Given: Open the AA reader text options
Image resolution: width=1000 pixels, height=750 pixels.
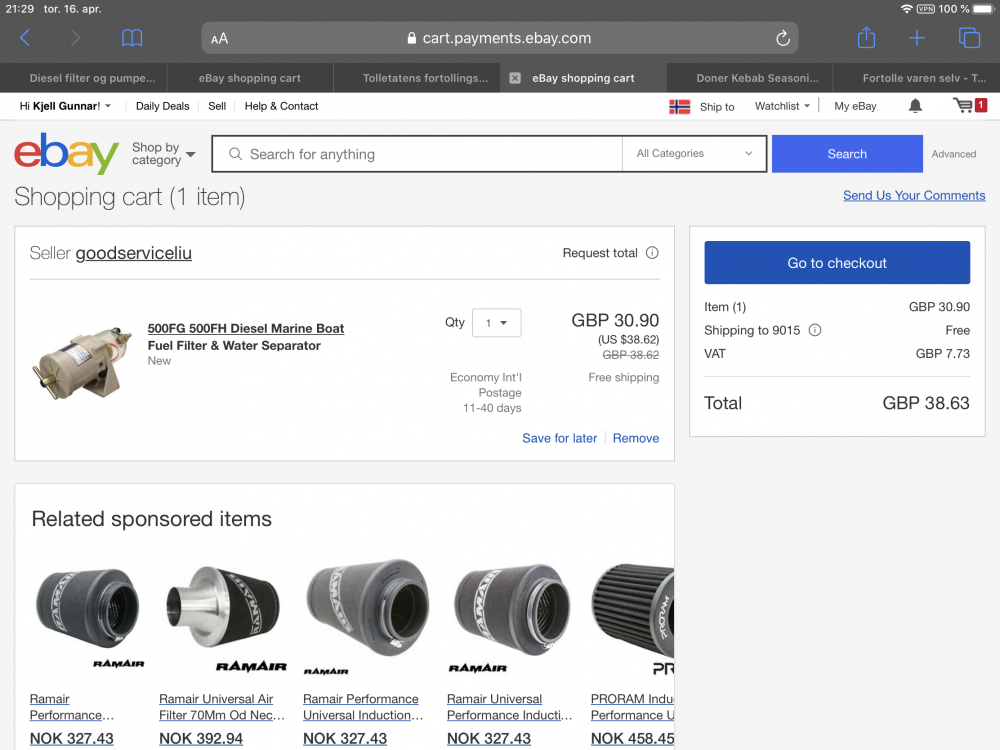Looking at the screenshot, I should click(219, 39).
